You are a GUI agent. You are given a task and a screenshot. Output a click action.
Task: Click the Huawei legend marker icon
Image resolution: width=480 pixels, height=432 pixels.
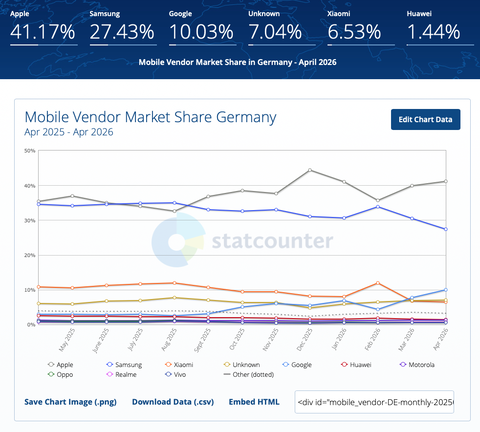pos(344,365)
